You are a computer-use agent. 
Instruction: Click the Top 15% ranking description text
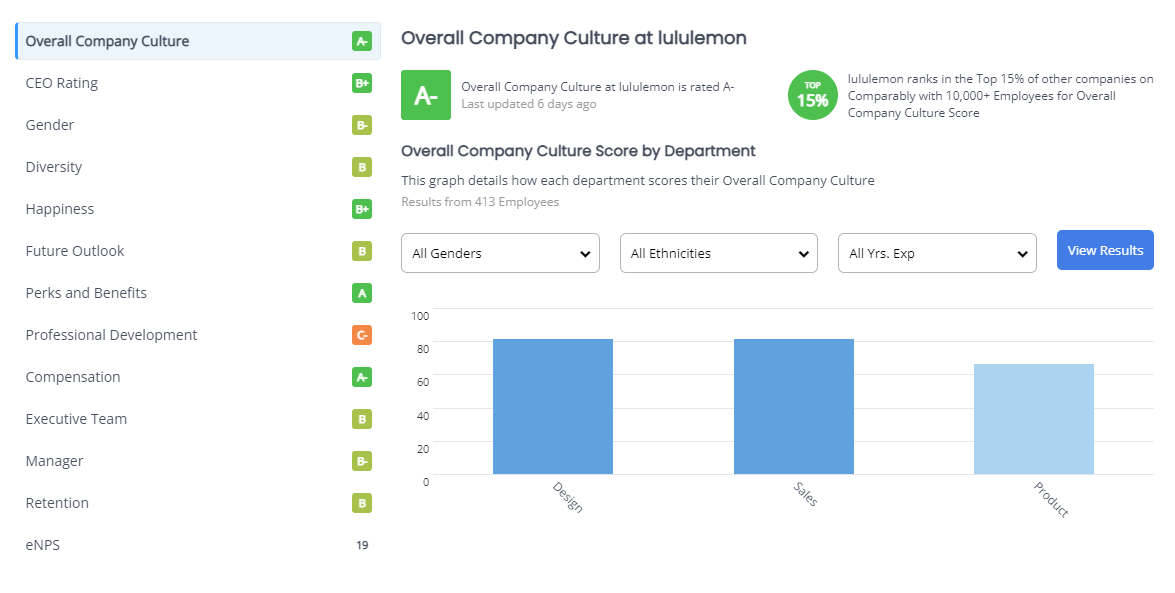coord(1000,96)
